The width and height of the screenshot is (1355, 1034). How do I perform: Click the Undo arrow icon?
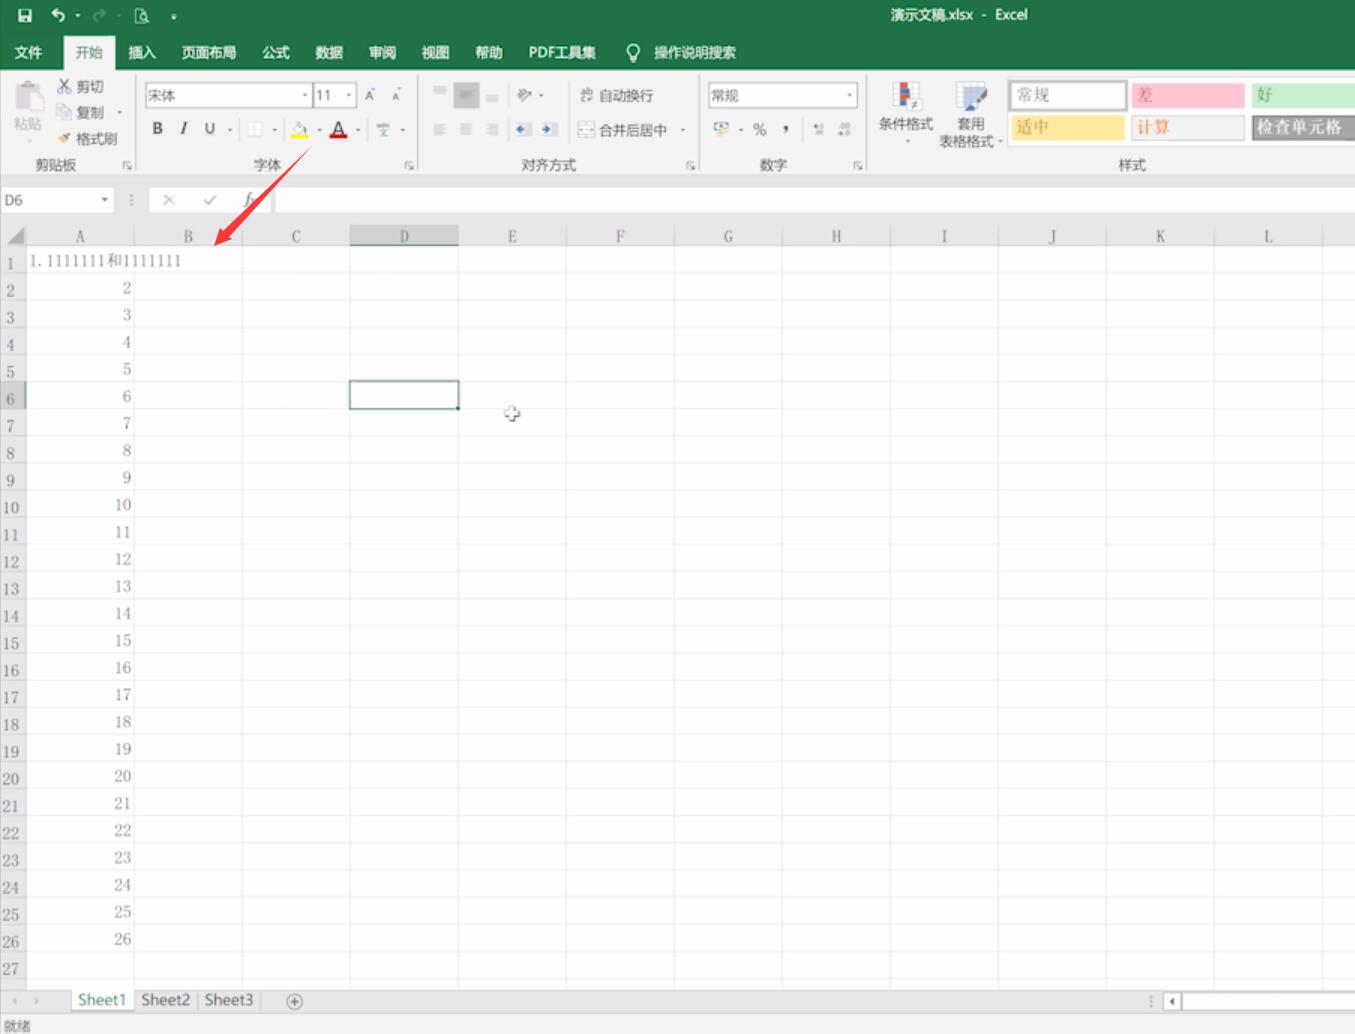(x=58, y=15)
